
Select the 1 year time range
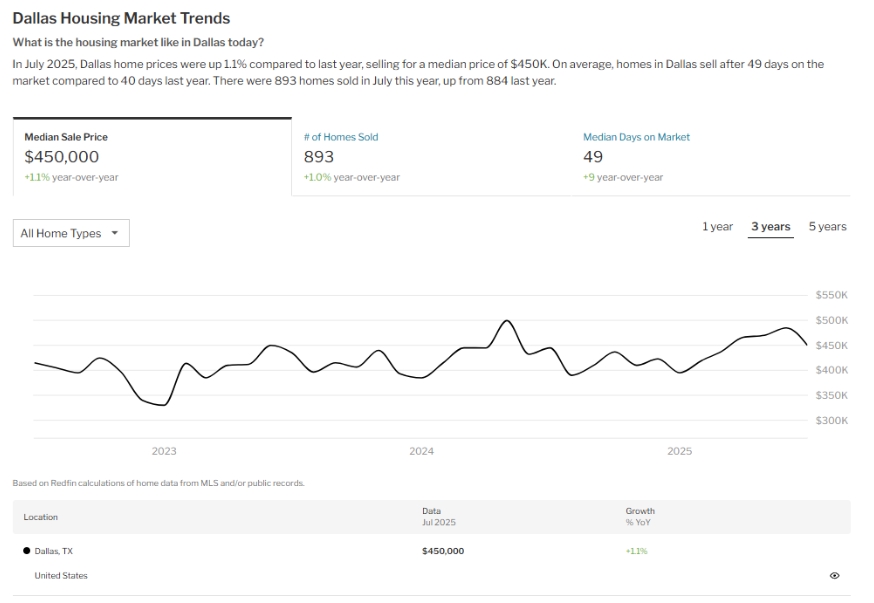(717, 227)
